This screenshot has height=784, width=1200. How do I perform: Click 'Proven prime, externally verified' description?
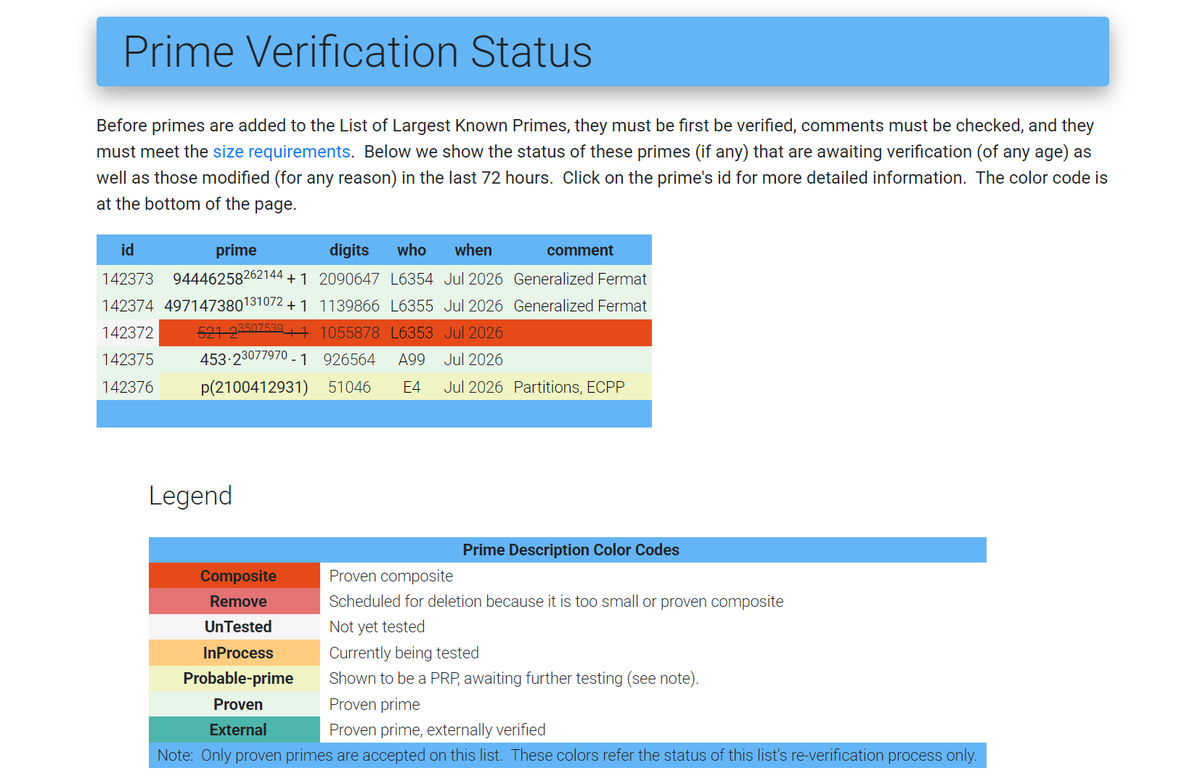coord(438,730)
